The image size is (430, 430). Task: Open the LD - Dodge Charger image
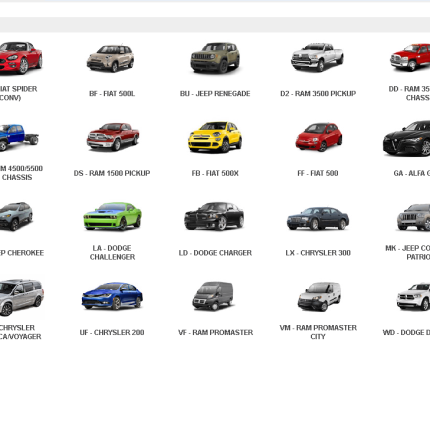click(x=214, y=216)
